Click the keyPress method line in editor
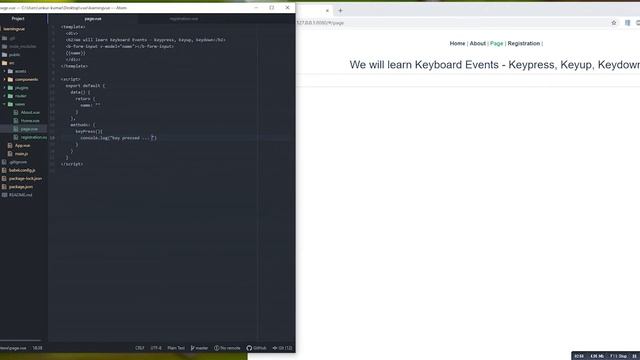The width and height of the screenshot is (640, 360). click(89, 131)
